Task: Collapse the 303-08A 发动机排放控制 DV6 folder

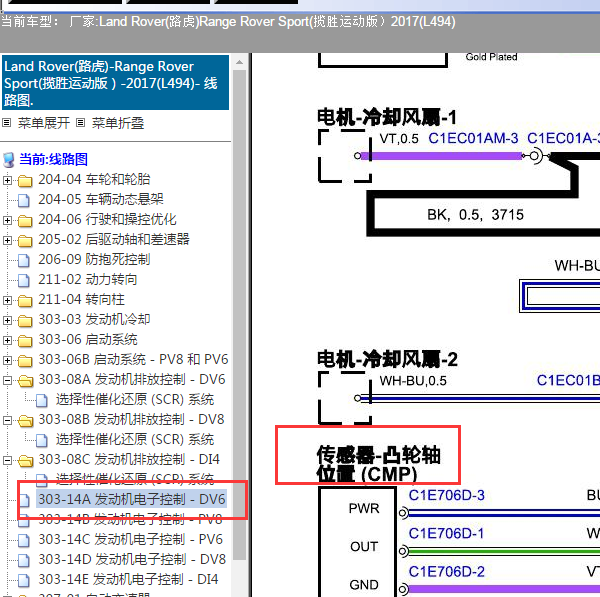Action: [x=7, y=380]
